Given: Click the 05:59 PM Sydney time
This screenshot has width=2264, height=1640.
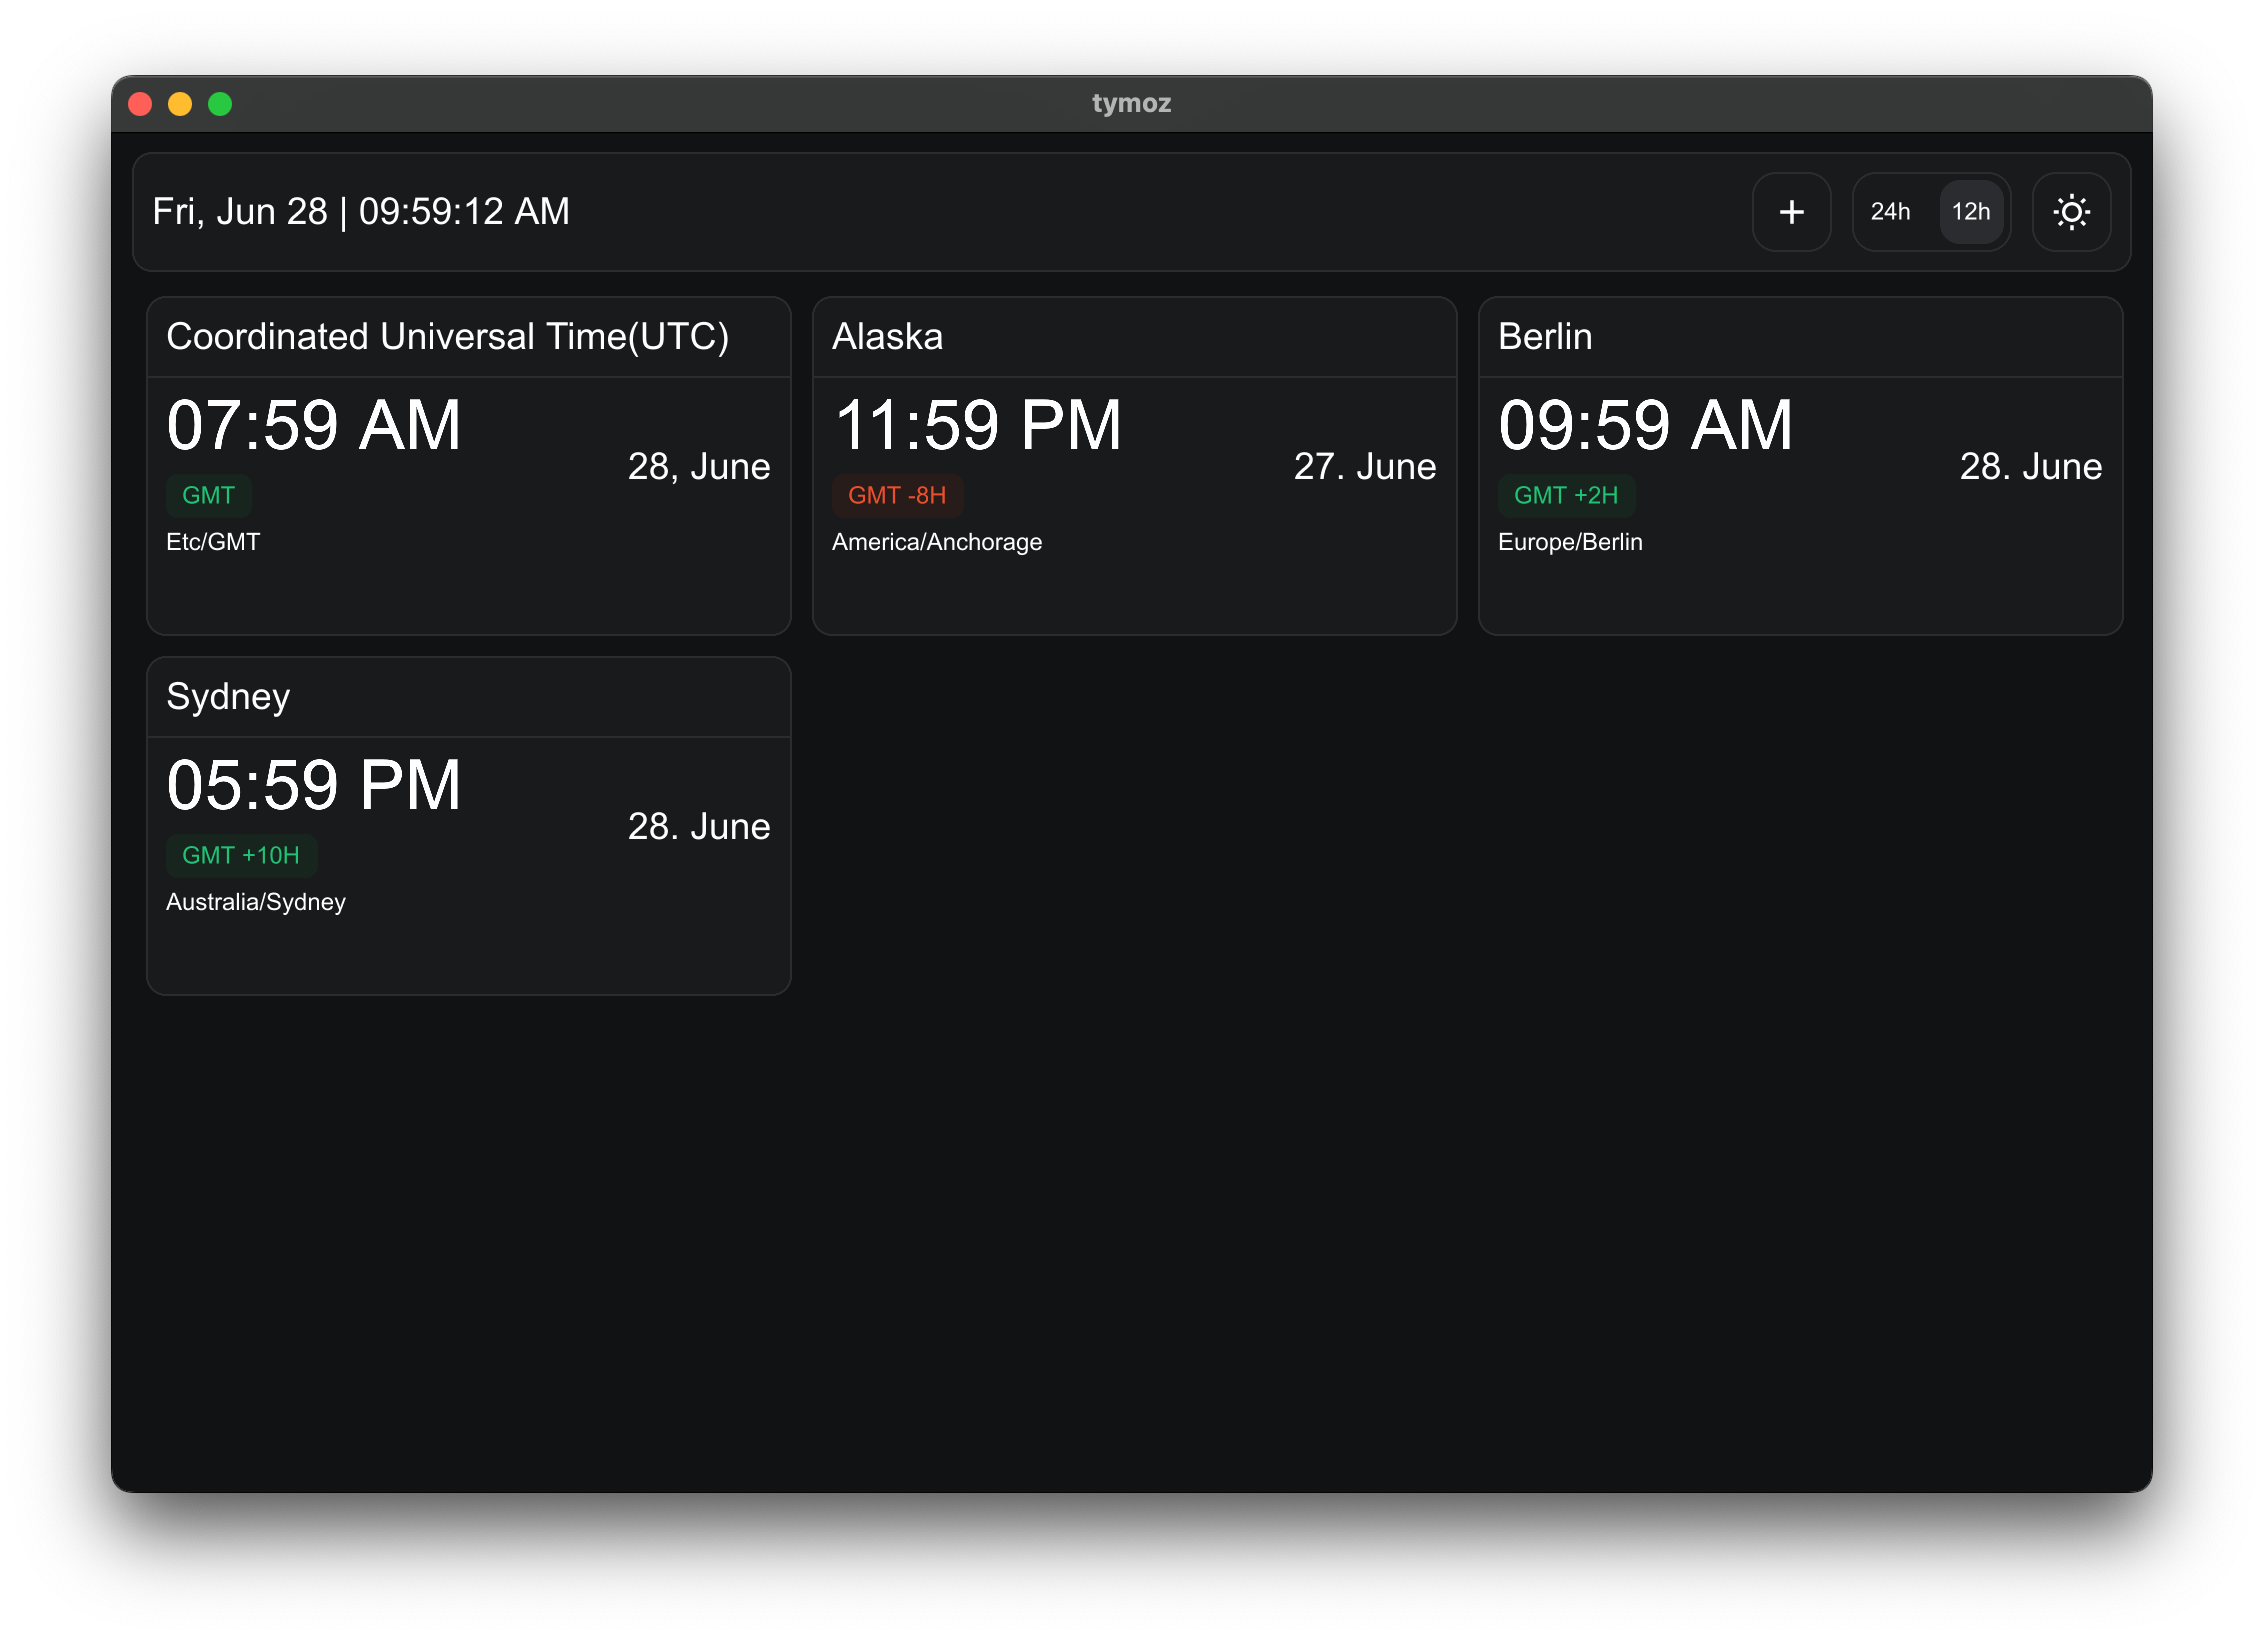Looking at the screenshot, I should (x=313, y=785).
